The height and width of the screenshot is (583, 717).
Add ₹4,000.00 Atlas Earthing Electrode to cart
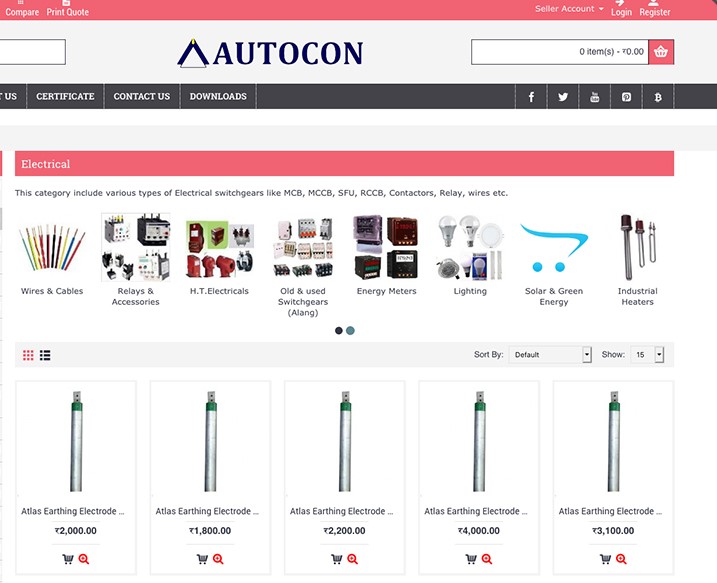tap(471, 559)
